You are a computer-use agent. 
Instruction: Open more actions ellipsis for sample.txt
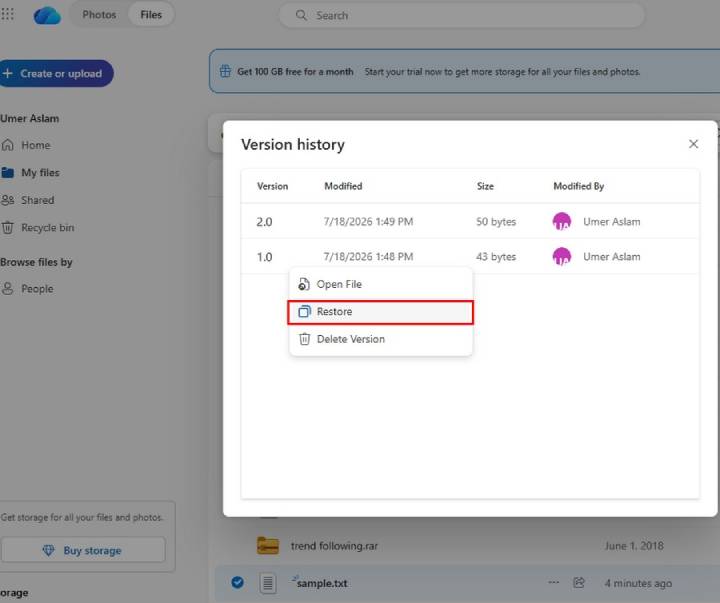click(554, 582)
